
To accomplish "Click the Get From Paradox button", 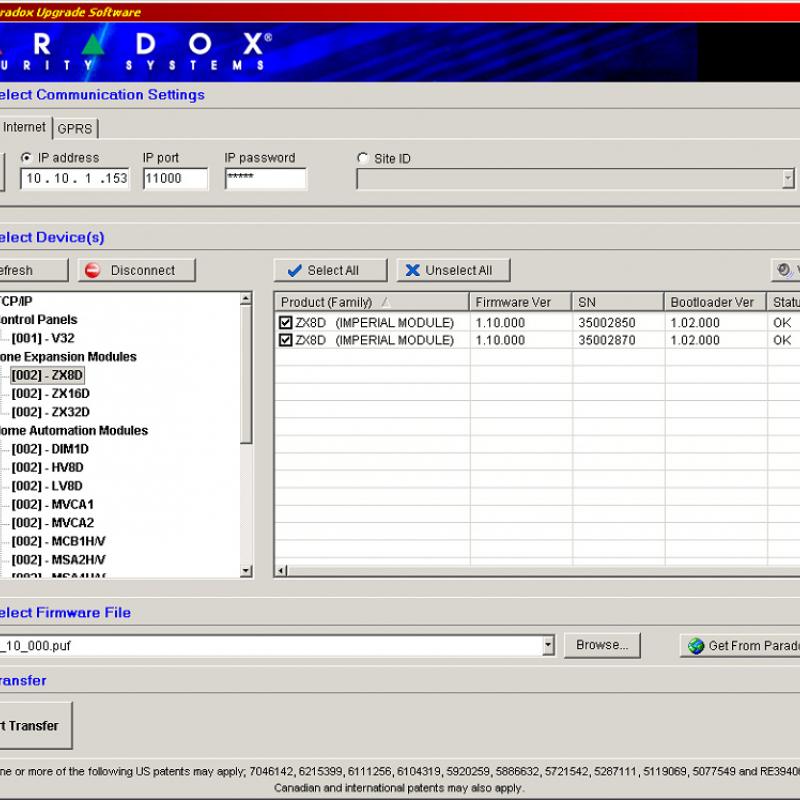I will click(740, 646).
